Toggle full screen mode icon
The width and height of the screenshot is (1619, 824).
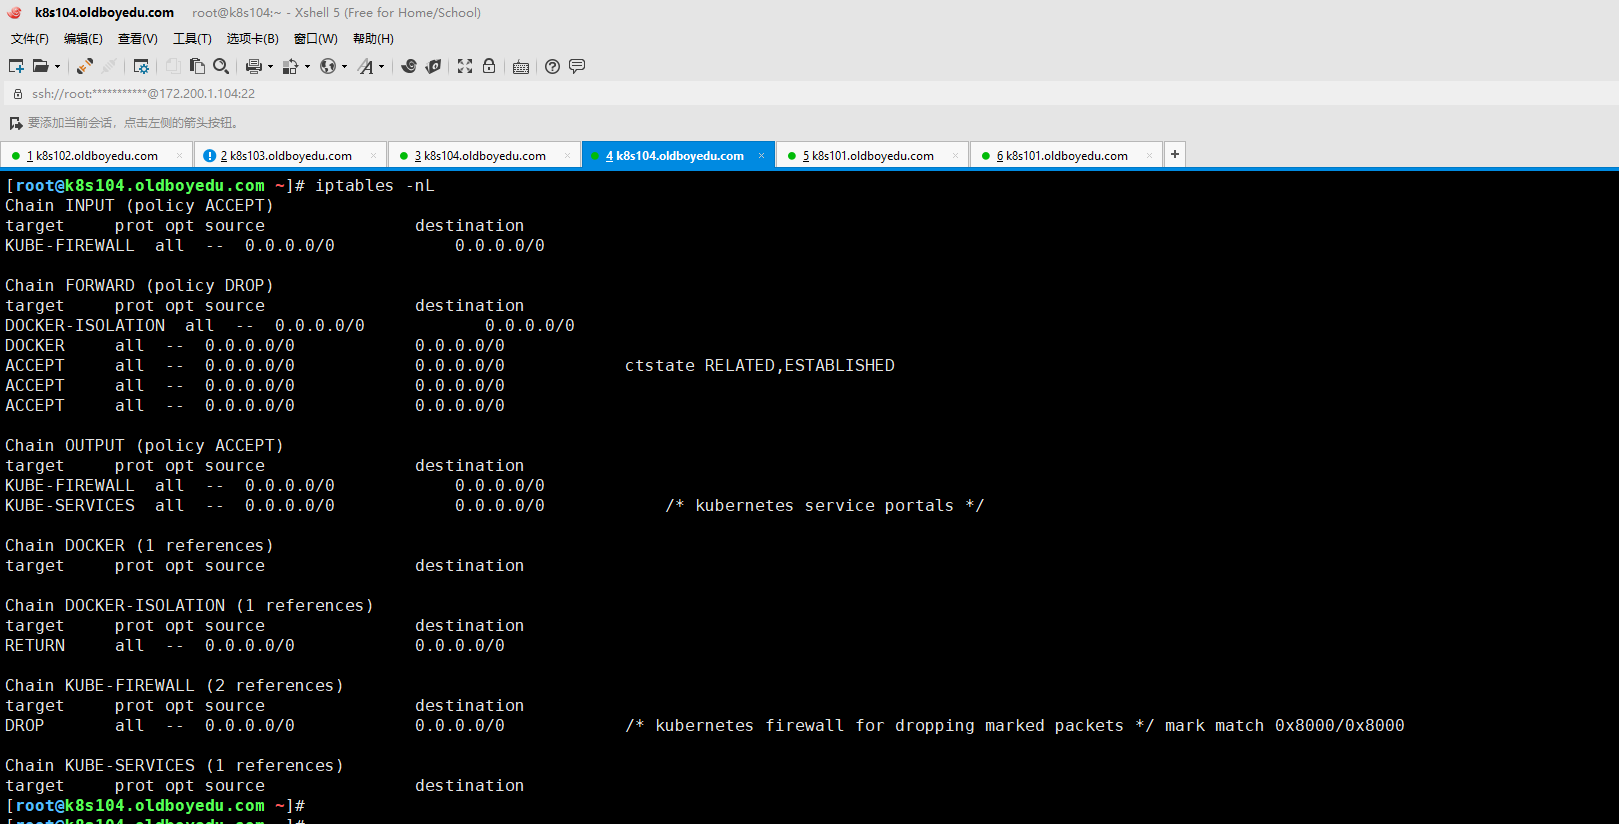coord(465,66)
